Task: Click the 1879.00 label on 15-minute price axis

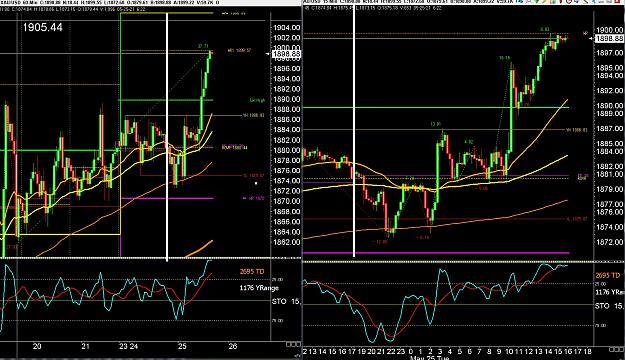Action: [x=609, y=189]
